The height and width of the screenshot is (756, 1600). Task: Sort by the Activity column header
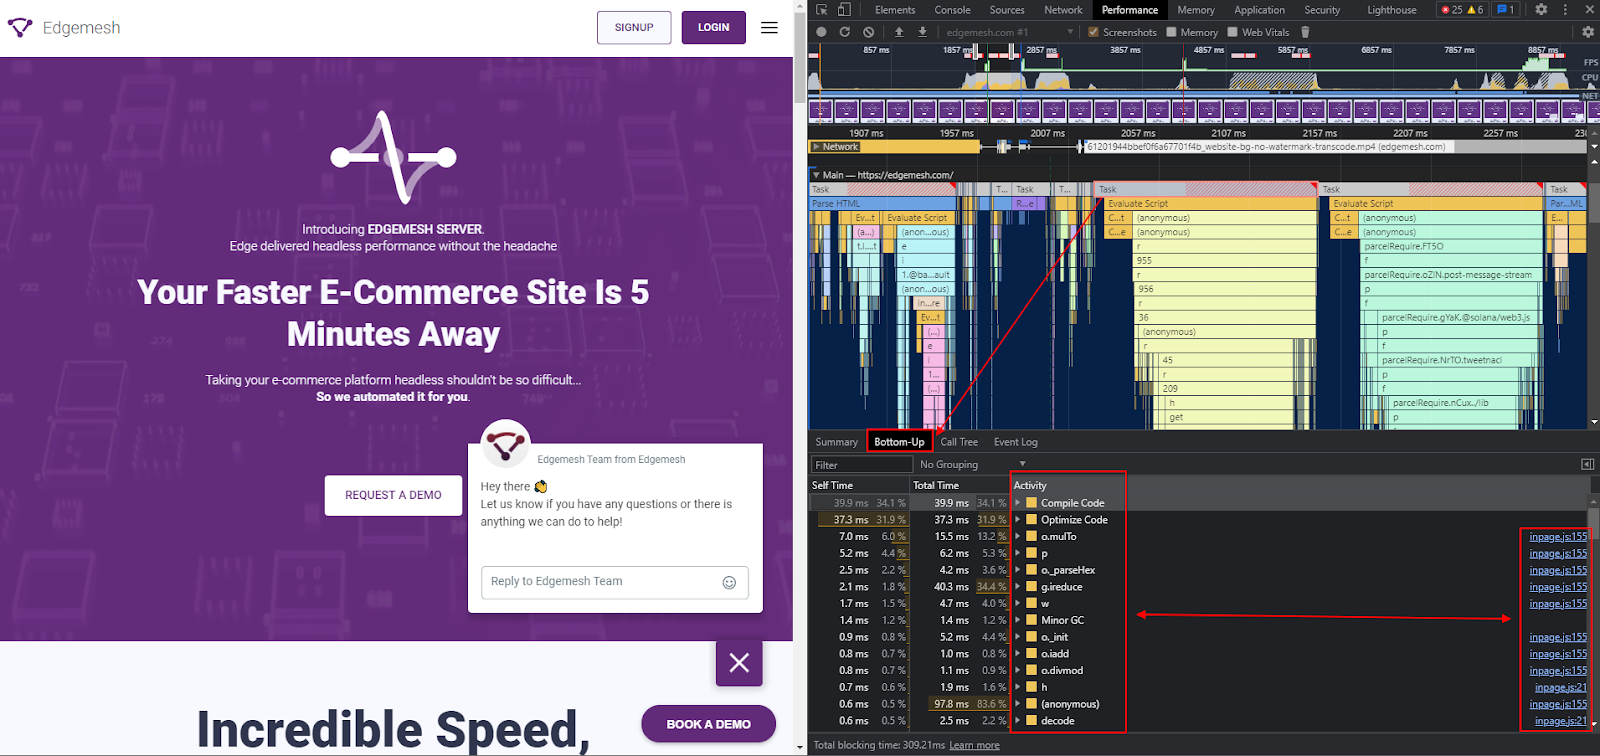1300,485
